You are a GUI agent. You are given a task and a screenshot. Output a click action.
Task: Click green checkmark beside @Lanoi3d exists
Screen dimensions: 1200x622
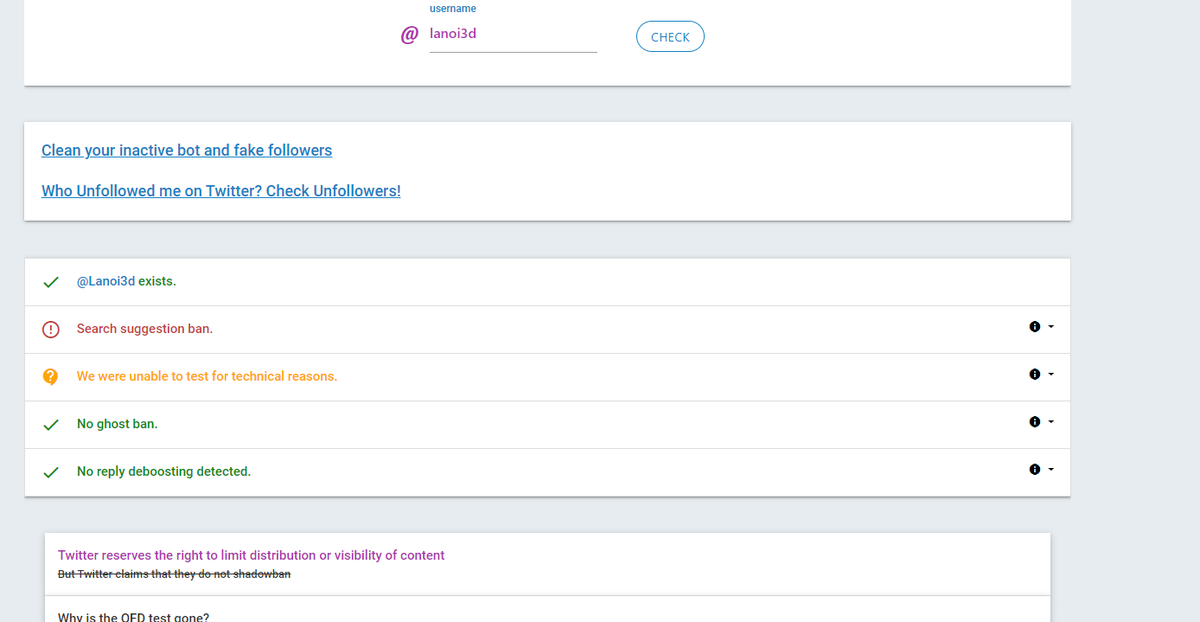point(50,282)
